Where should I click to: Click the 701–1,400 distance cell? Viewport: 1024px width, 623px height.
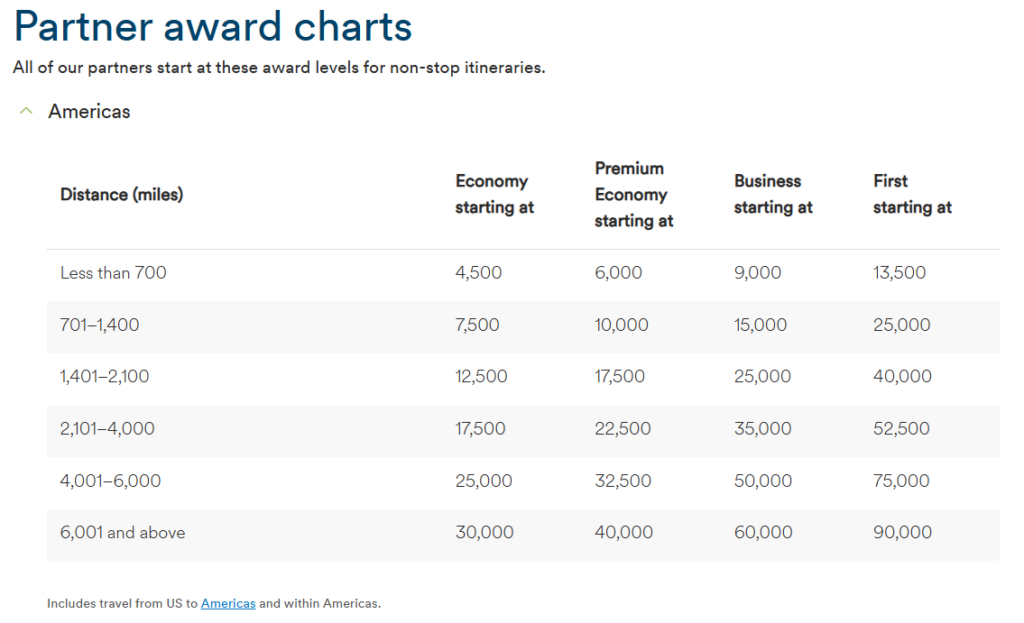tap(100, 324)
